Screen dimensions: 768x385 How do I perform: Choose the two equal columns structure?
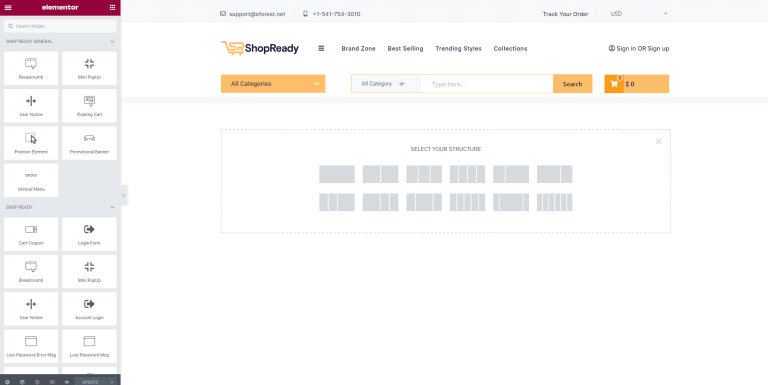(381, 174)
